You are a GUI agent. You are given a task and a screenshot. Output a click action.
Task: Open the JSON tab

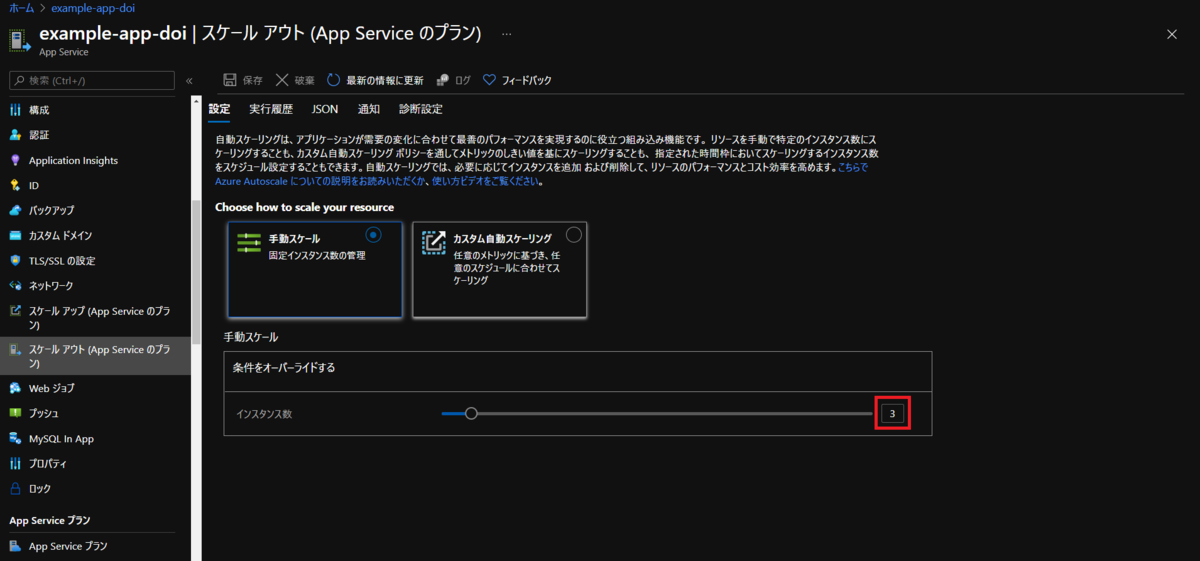(x=325, y=109)
